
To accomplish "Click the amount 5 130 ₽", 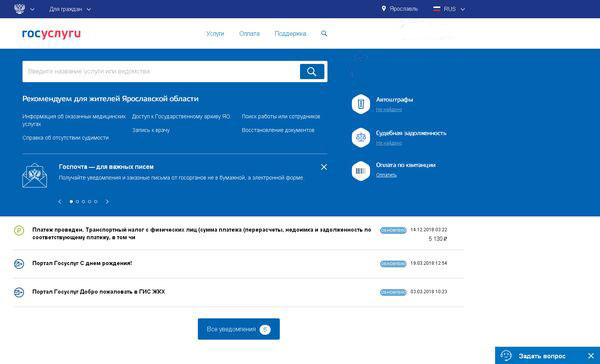I will click(438, 239).
